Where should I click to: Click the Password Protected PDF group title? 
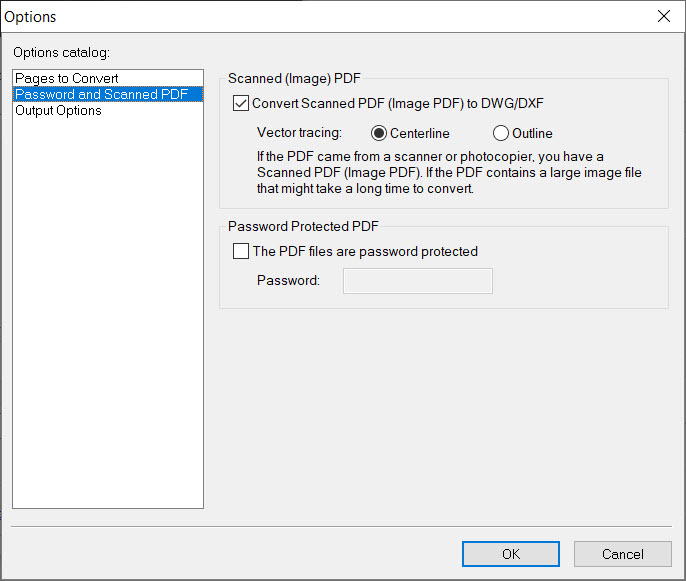click(x=303, y=226)
